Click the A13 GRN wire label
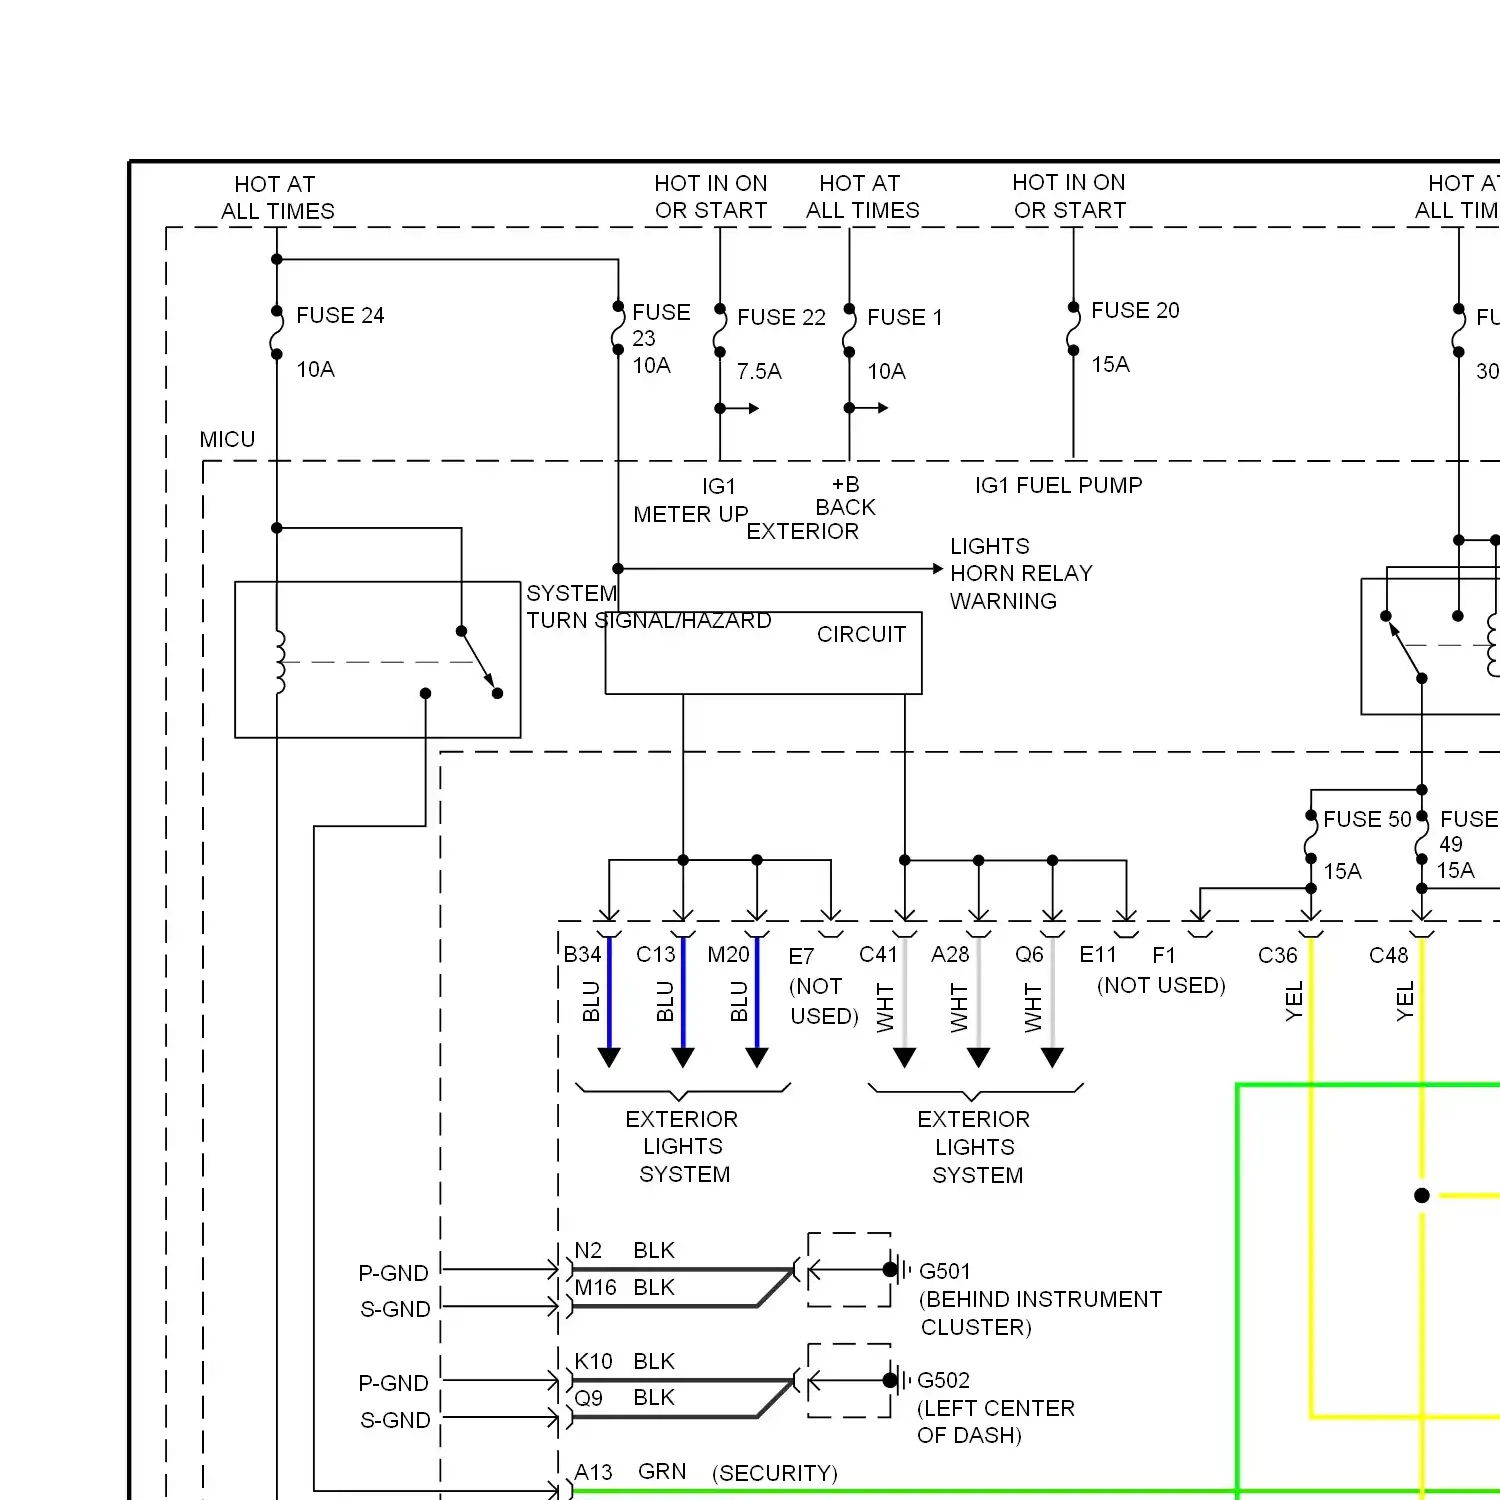 630,1472
